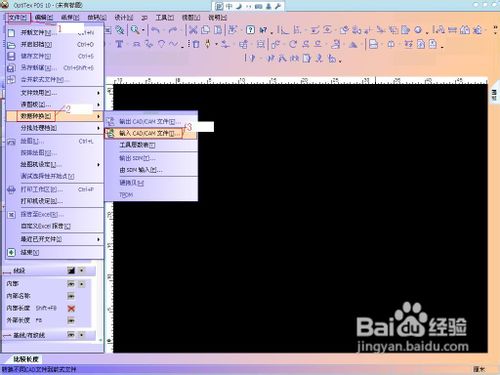Viewport: 500px width, 375px height.
Task: Open the 编辑 menu
Action: pos(44,18)
